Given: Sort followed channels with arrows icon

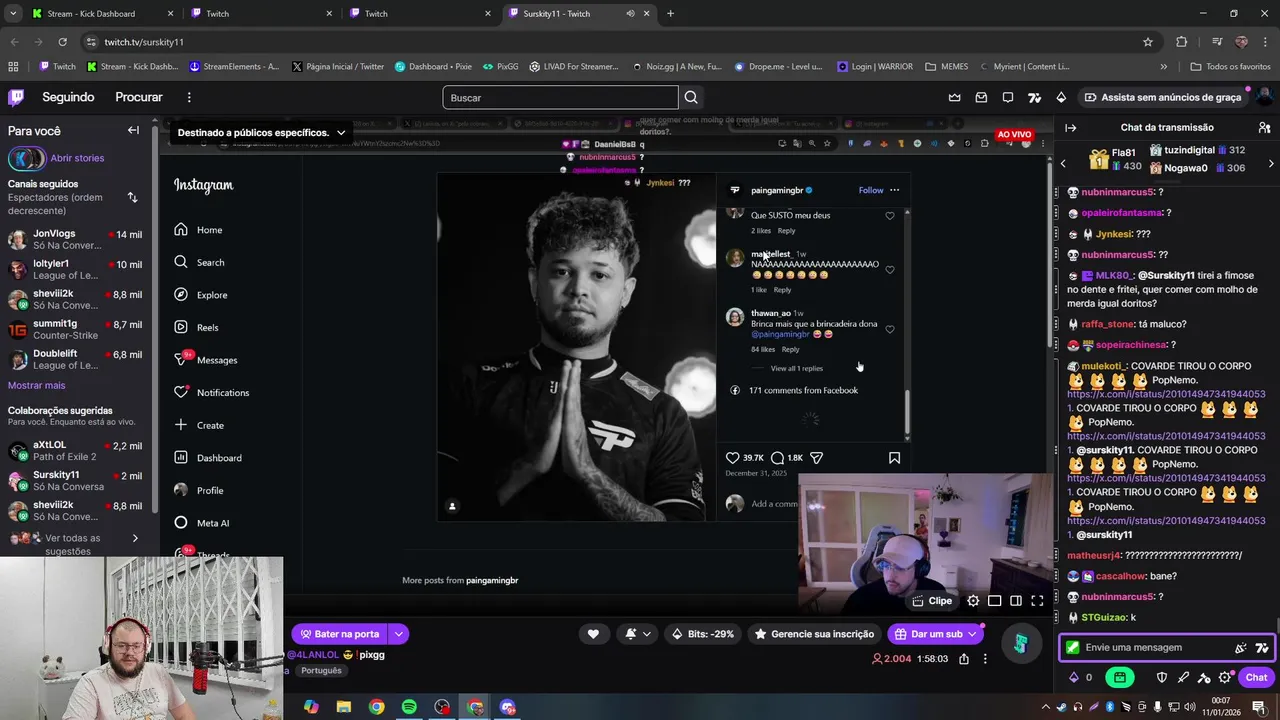Looking at the screenshot, I should (x=132, y=197).
